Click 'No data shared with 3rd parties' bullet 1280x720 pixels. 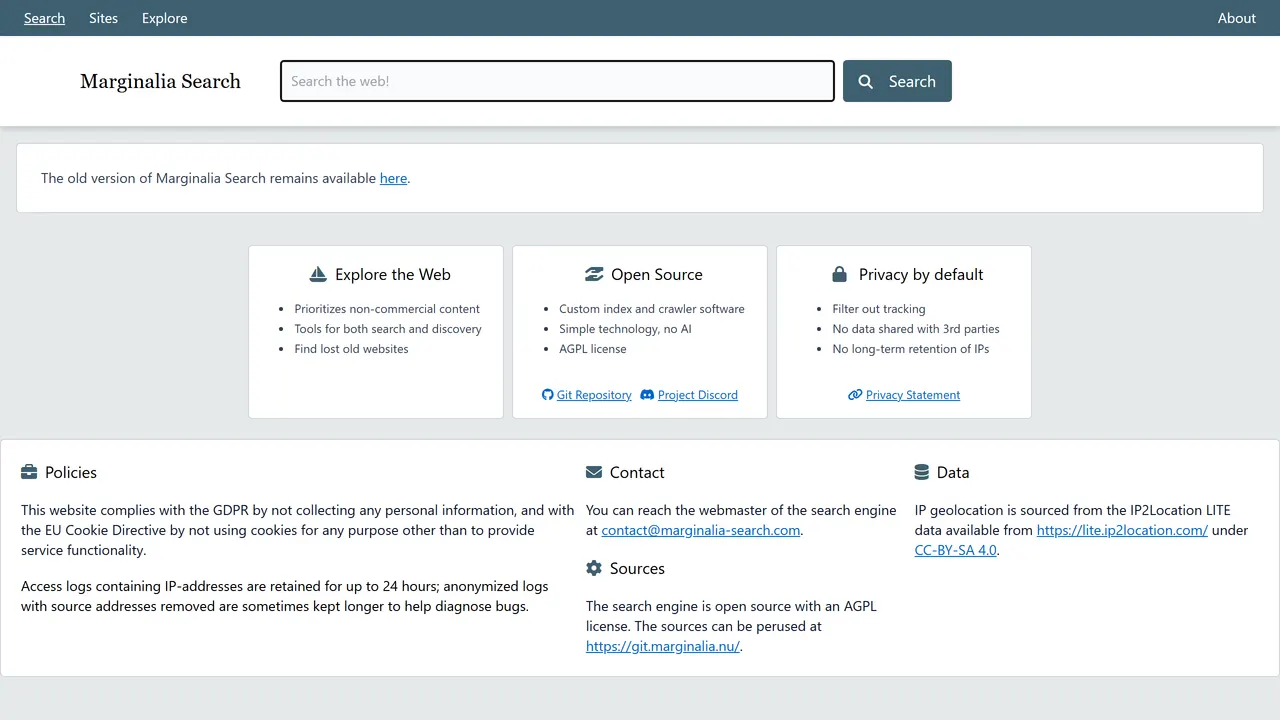pyautogui.click(x=916, y=329)
